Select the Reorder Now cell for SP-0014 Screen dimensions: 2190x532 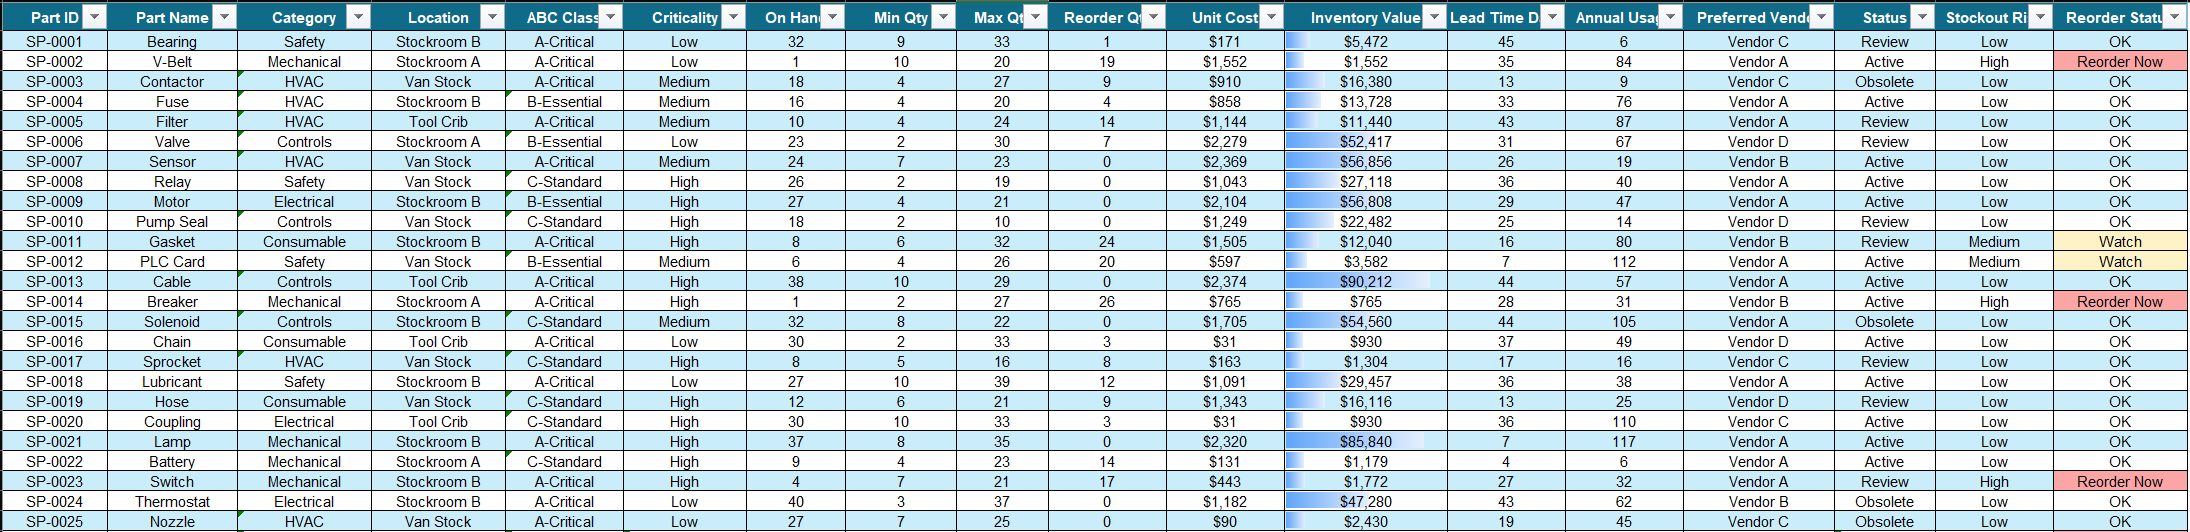pos(2120,302)
